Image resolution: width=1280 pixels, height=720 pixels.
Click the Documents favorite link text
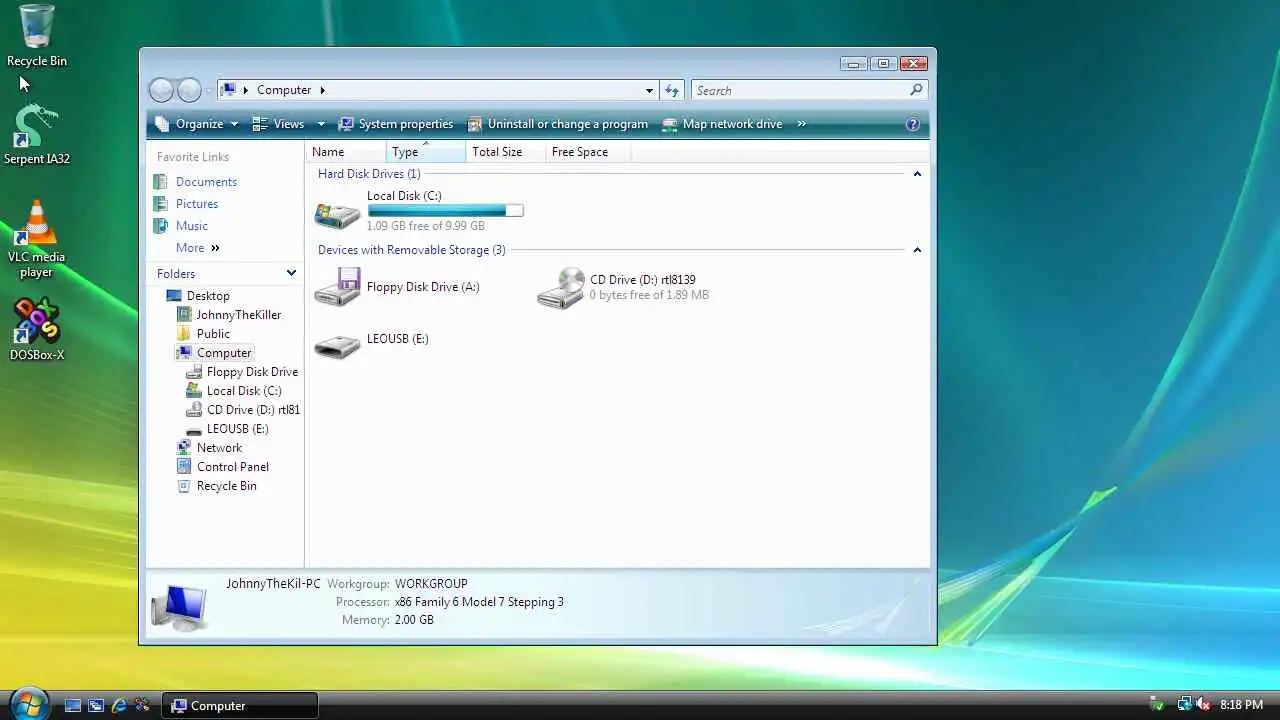coord(206,182)
